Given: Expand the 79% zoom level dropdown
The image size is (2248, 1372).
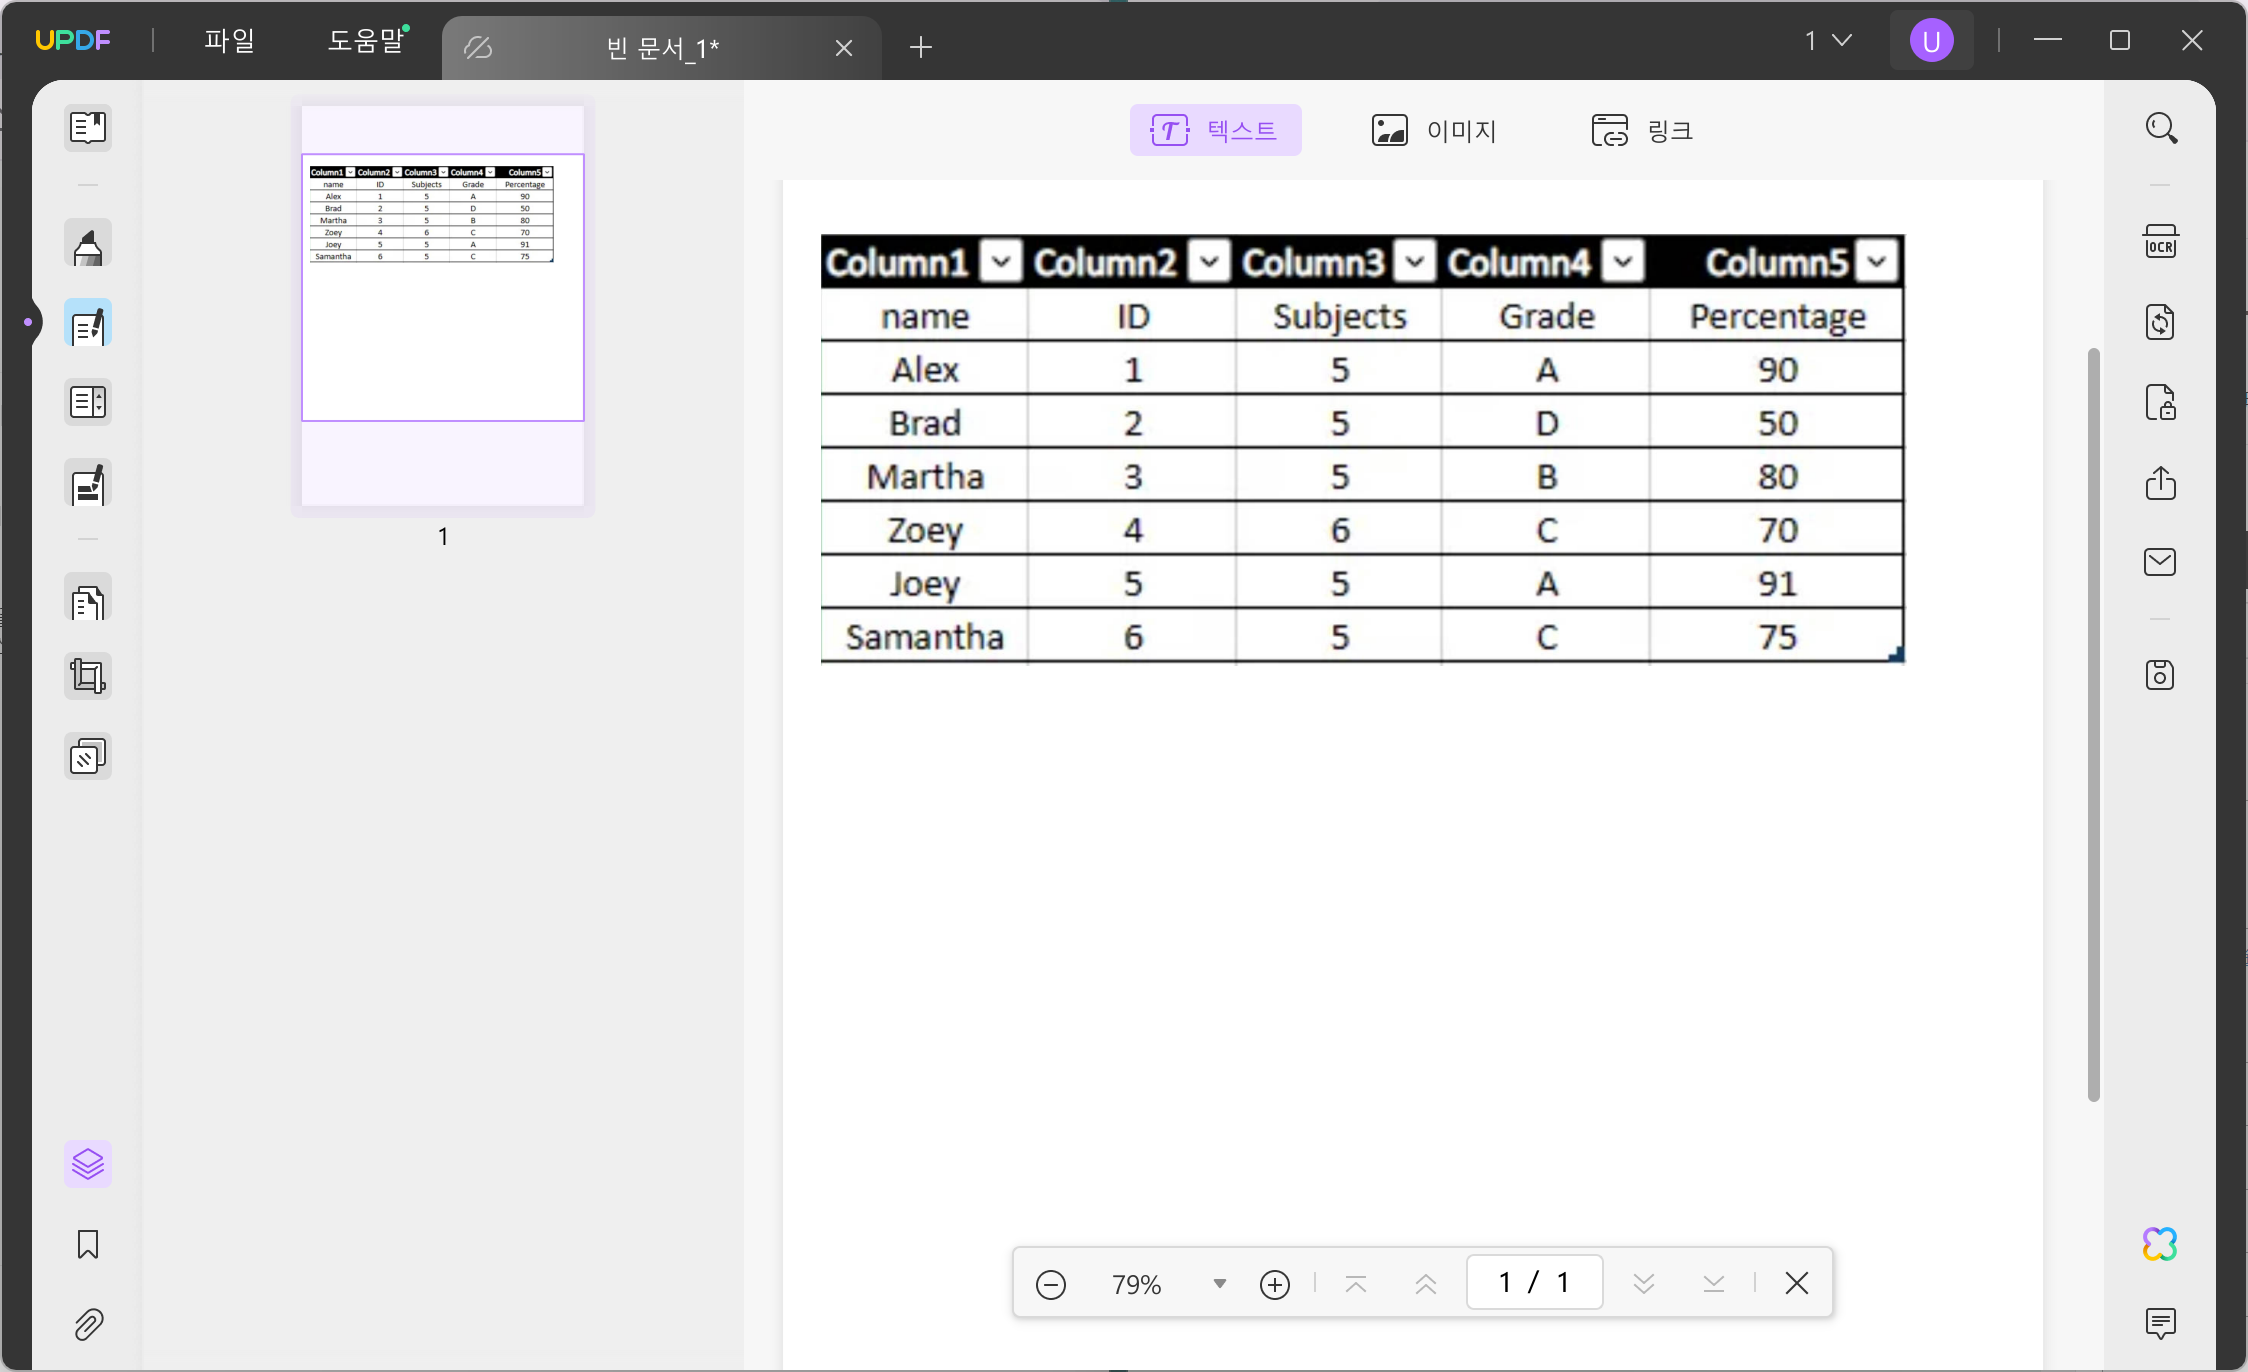Looking at the screenshot, I should point(1219,1283).
